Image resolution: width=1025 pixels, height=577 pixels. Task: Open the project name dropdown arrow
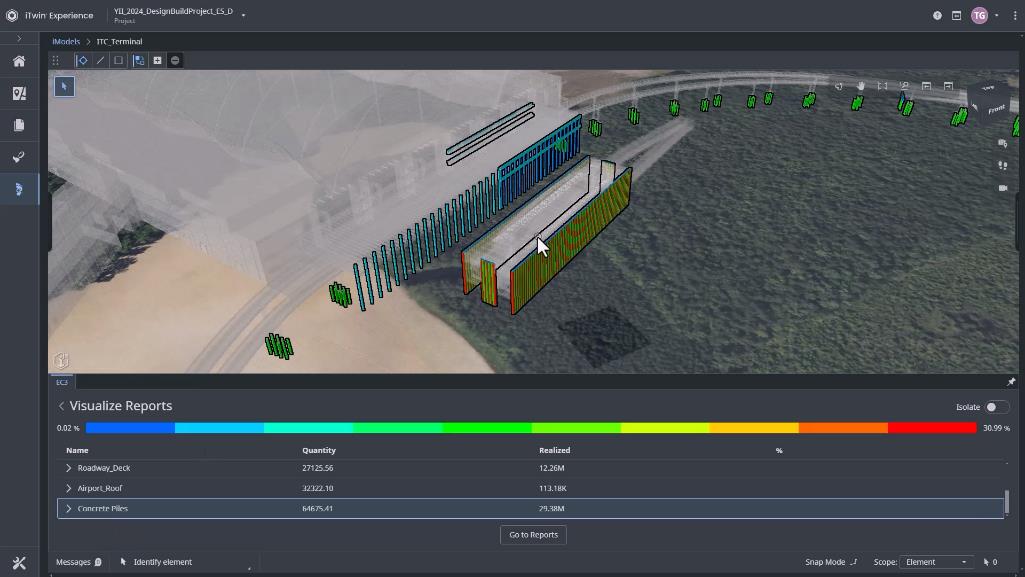243,15
